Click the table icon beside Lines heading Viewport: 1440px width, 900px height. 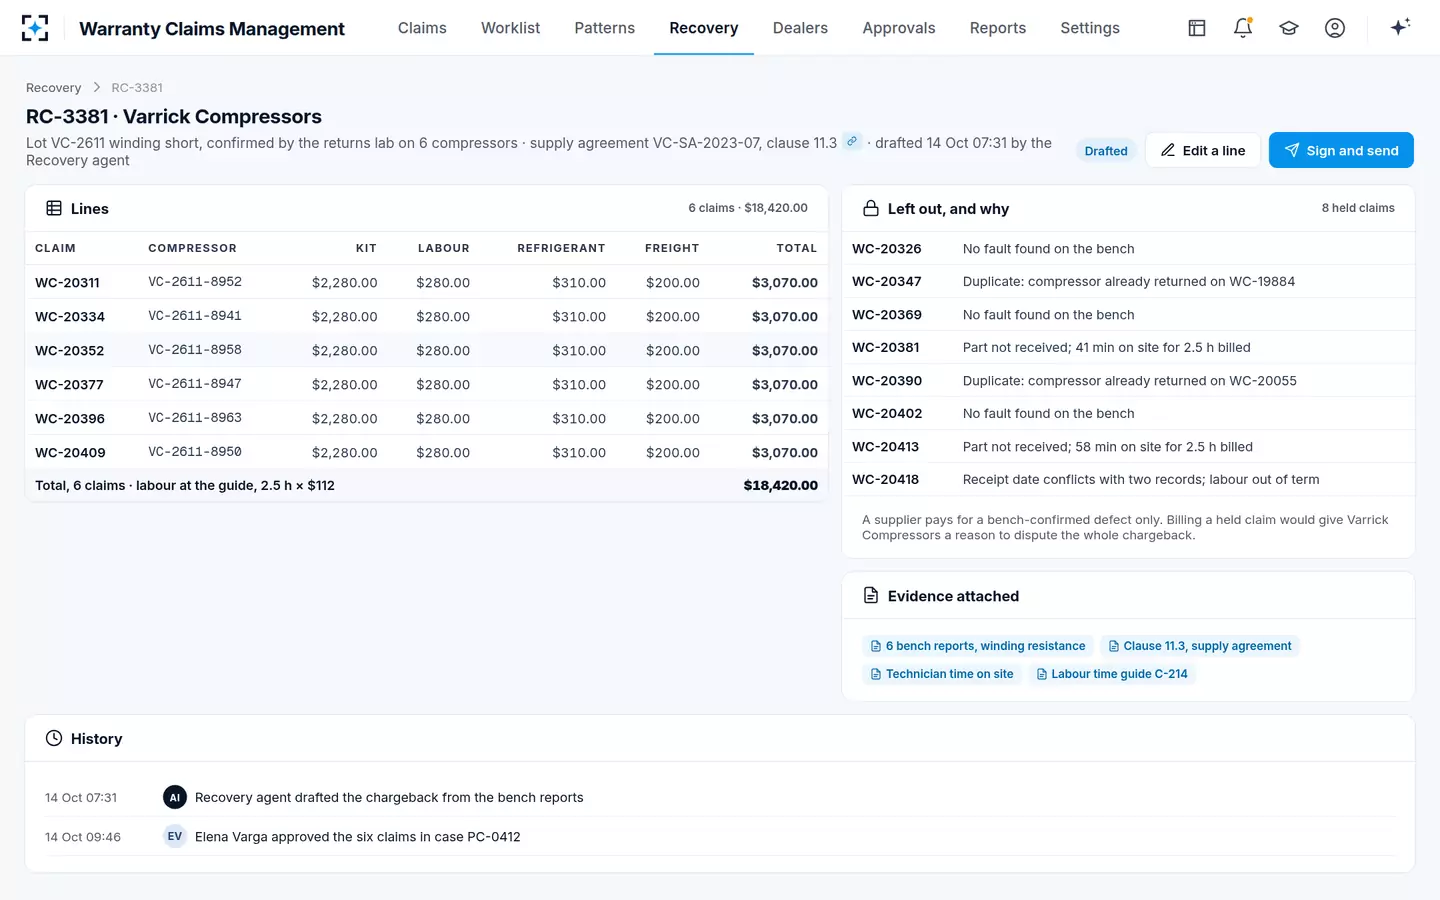point(54,208)
